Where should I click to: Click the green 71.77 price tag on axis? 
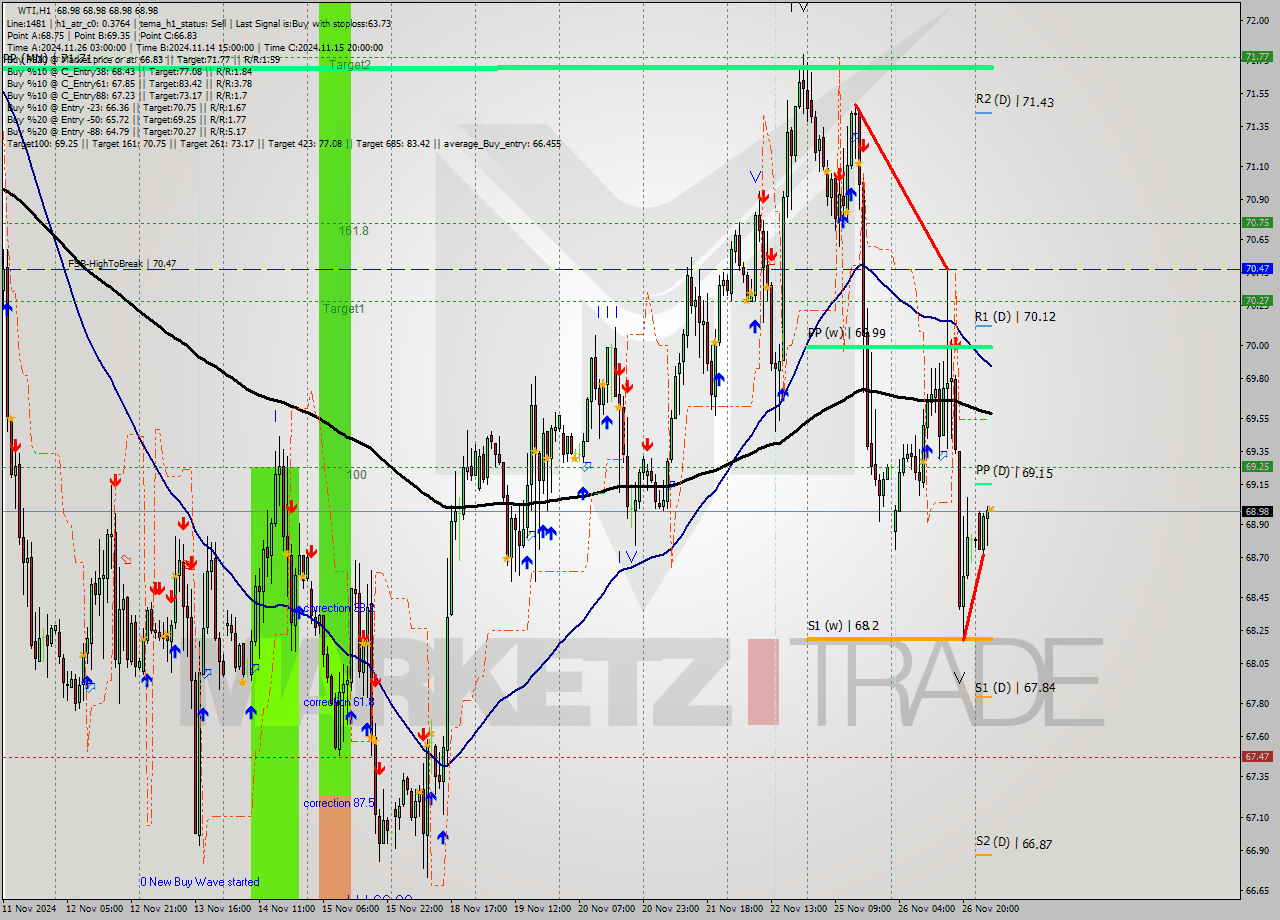click(1257, 57)
